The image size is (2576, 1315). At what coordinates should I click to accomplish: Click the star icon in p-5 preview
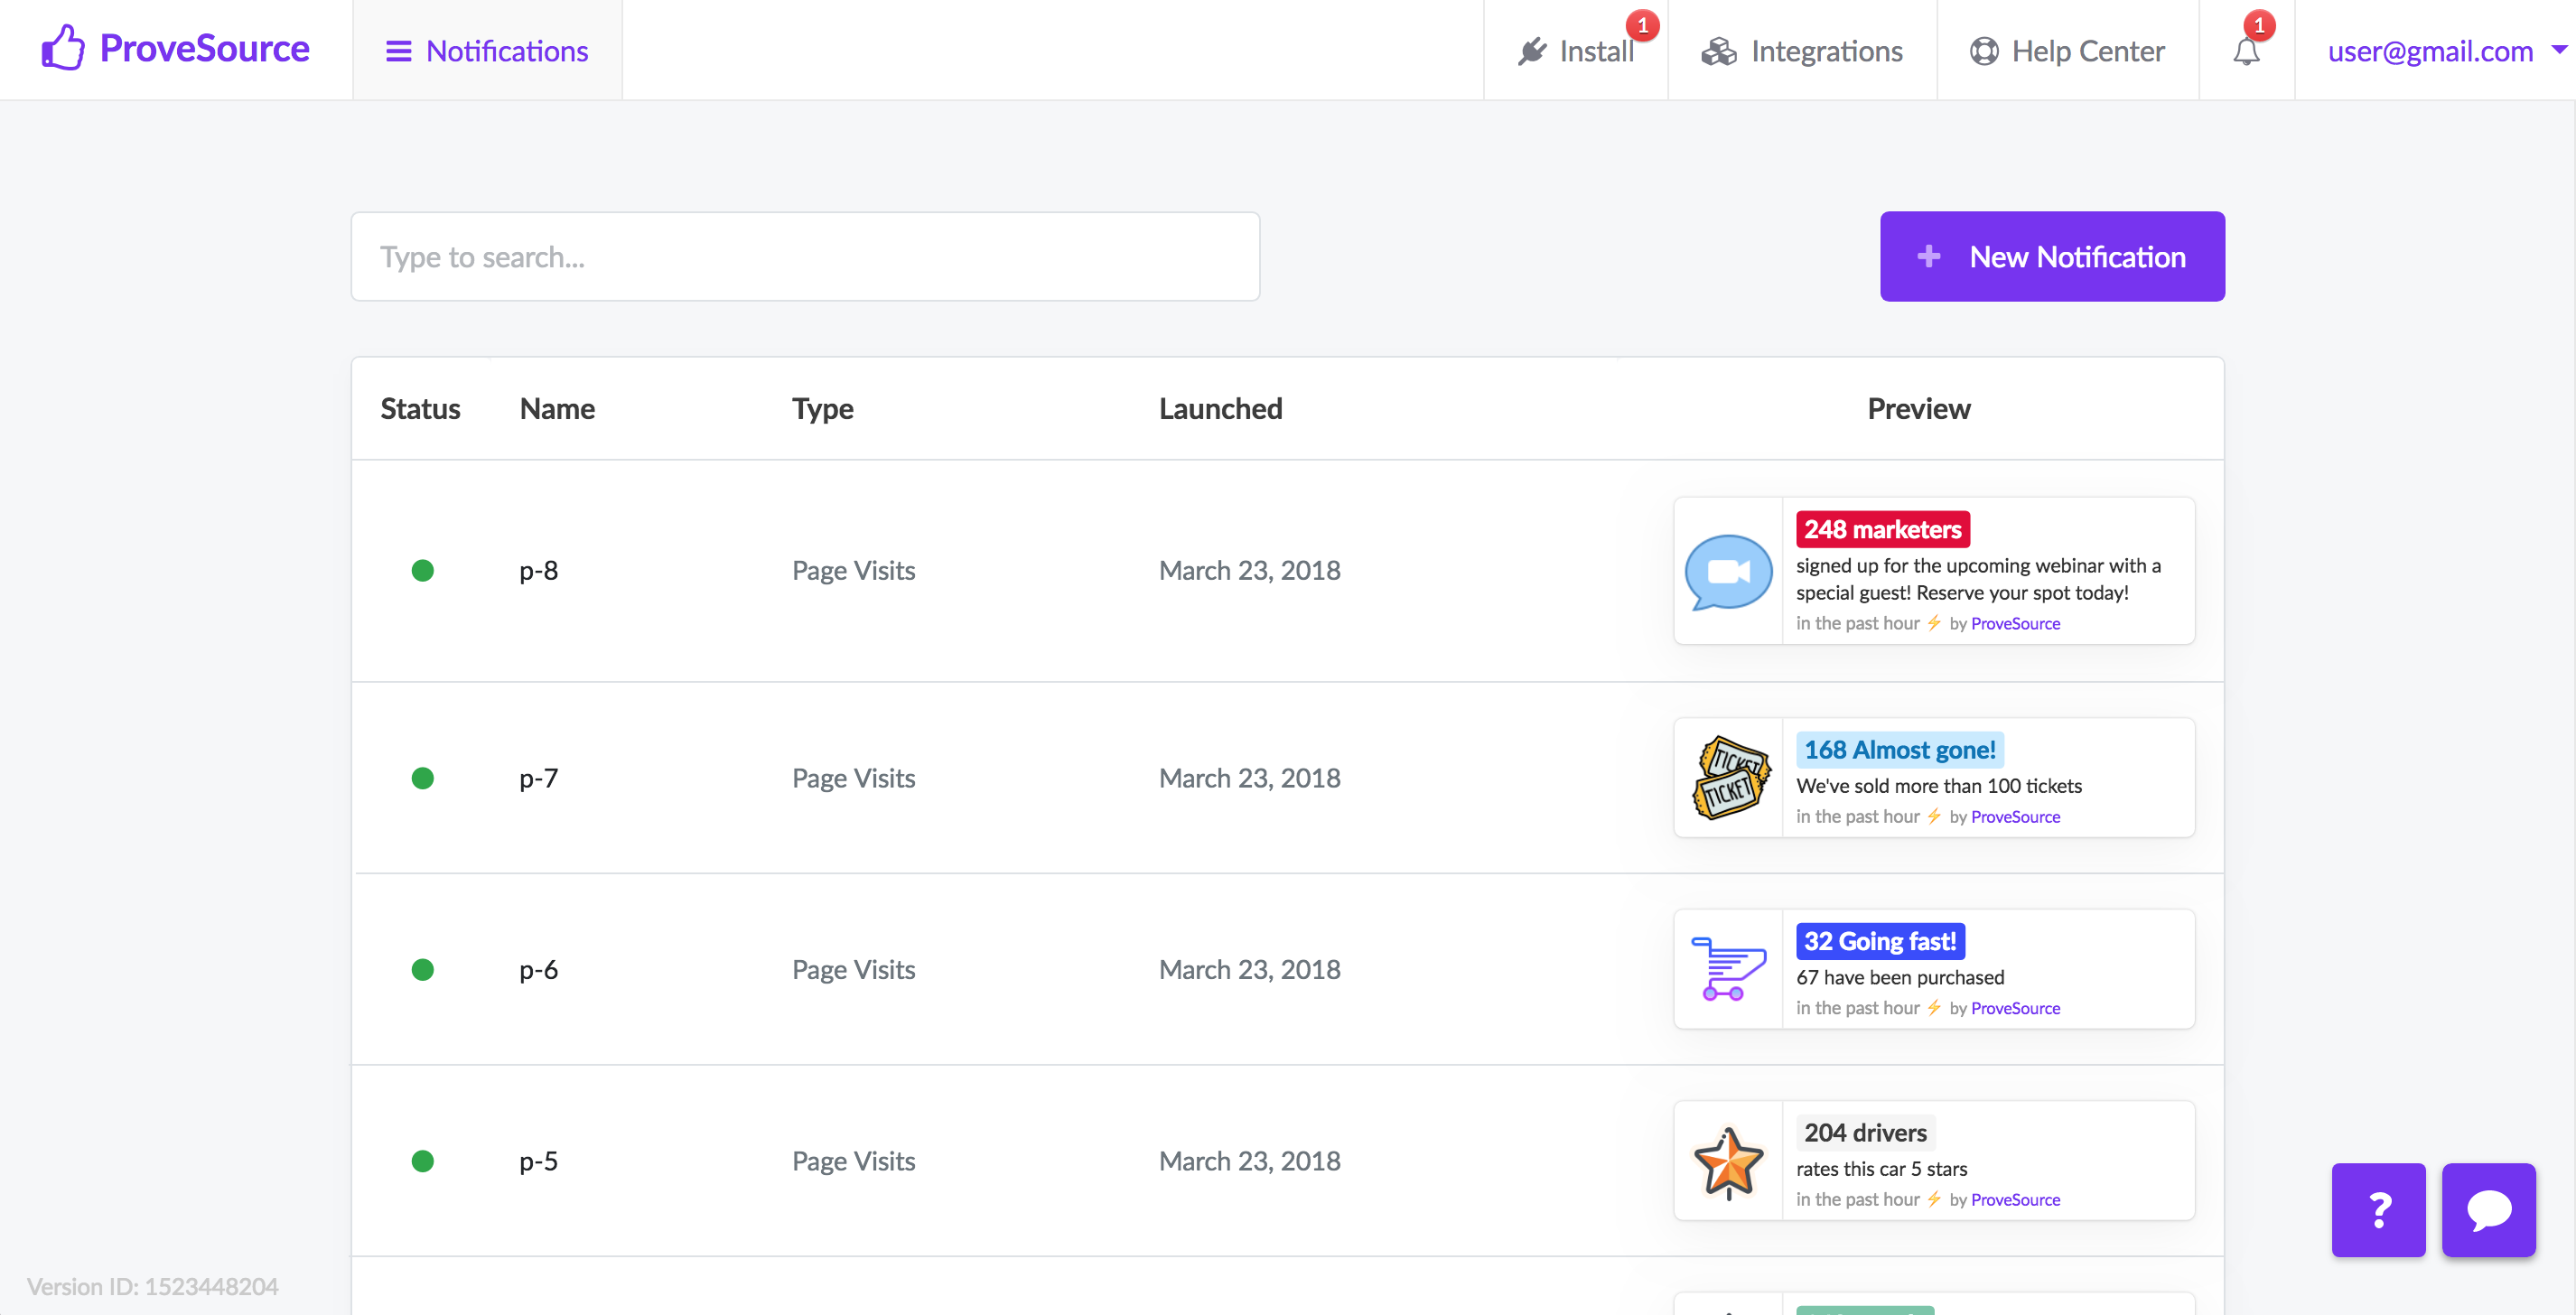click(x=1728, y=1161)
